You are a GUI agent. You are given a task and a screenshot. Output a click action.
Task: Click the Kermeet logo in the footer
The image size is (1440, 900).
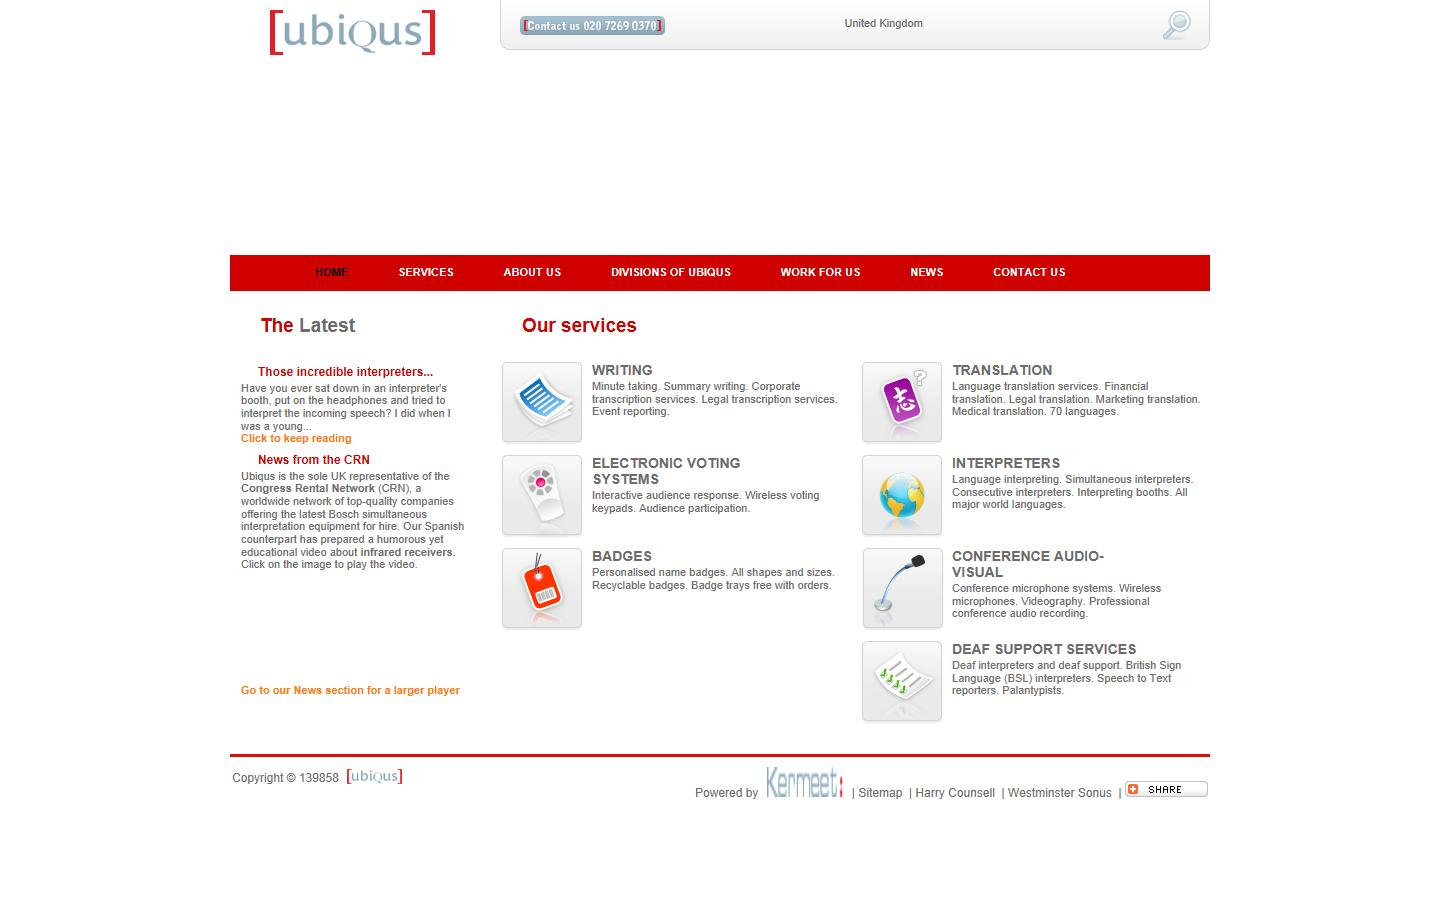coord(803,784)
